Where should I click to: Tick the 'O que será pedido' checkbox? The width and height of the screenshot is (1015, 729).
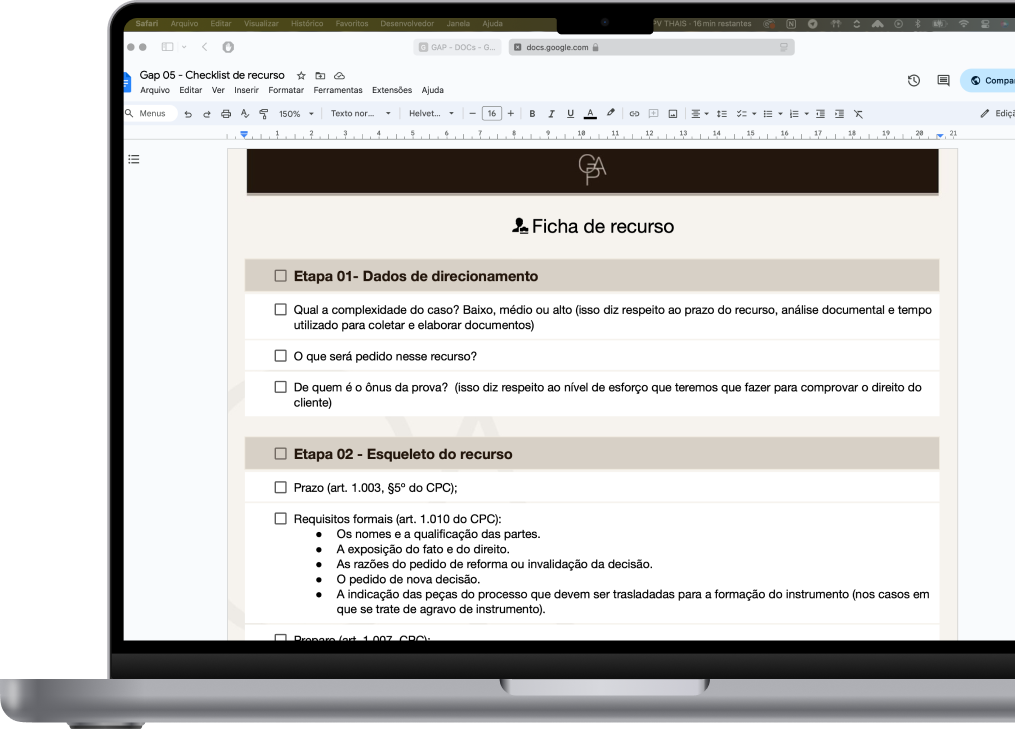coord(281,356)
